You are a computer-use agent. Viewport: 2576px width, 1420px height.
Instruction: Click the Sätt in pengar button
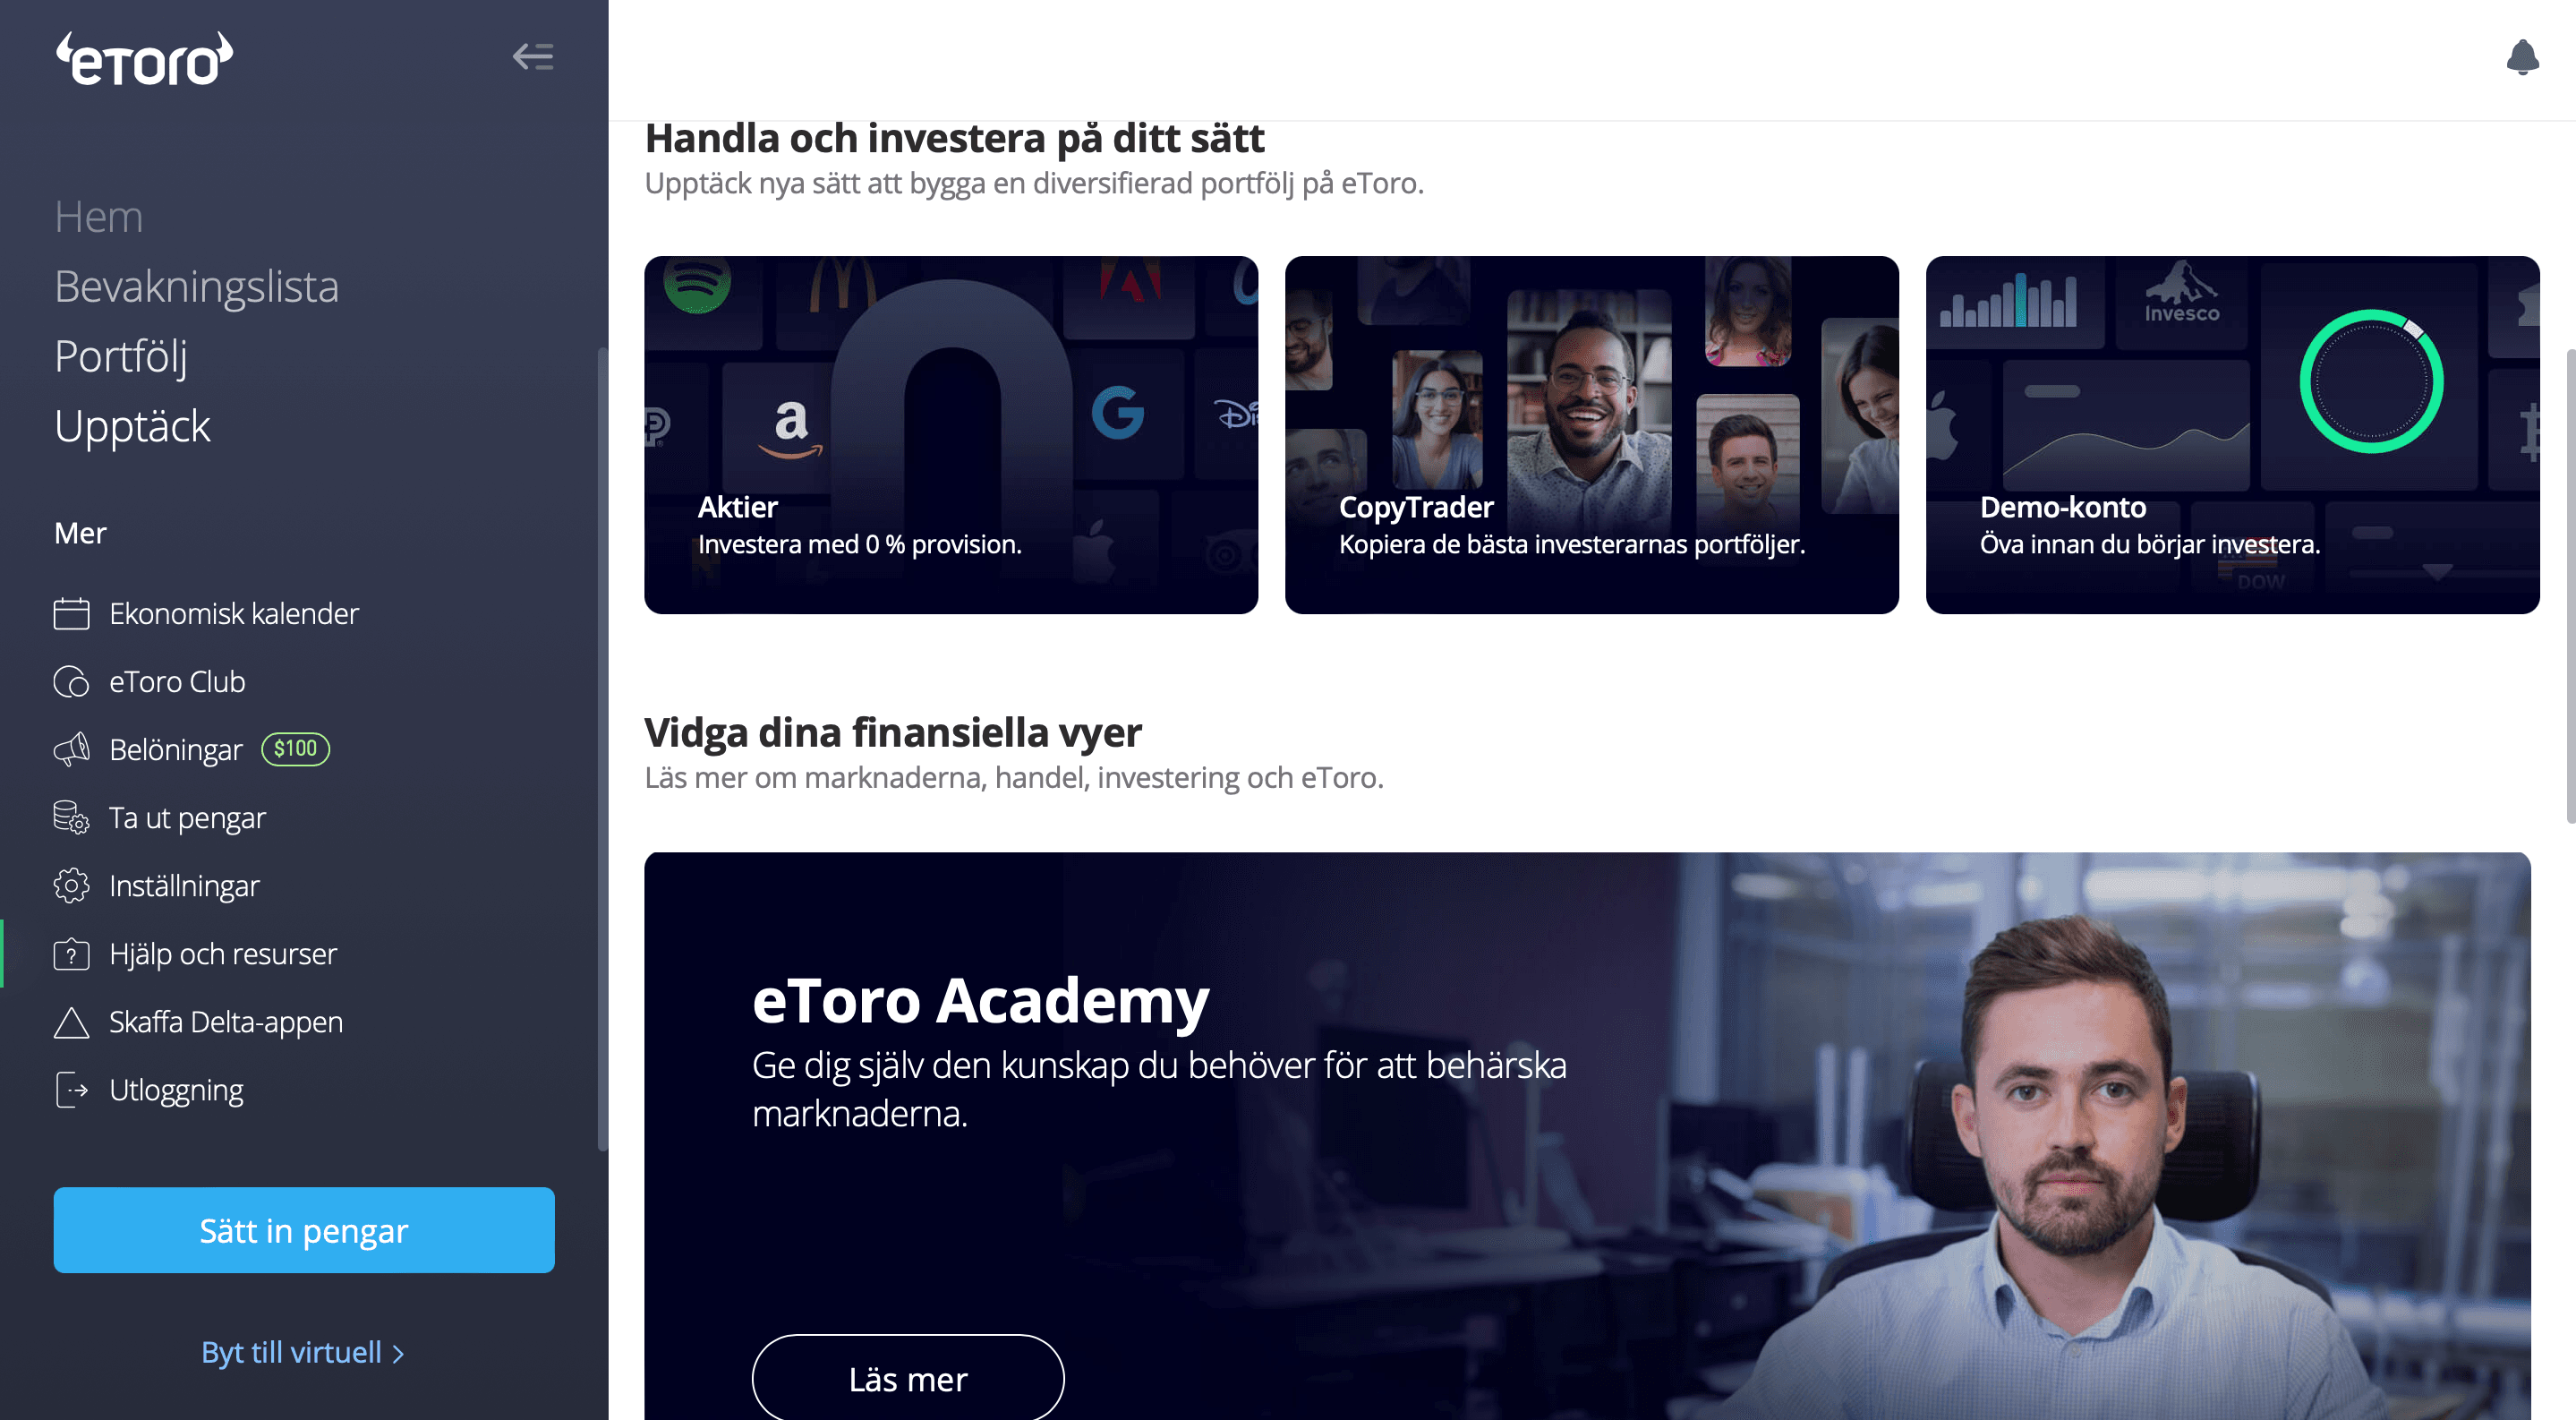coord(304,1230)
